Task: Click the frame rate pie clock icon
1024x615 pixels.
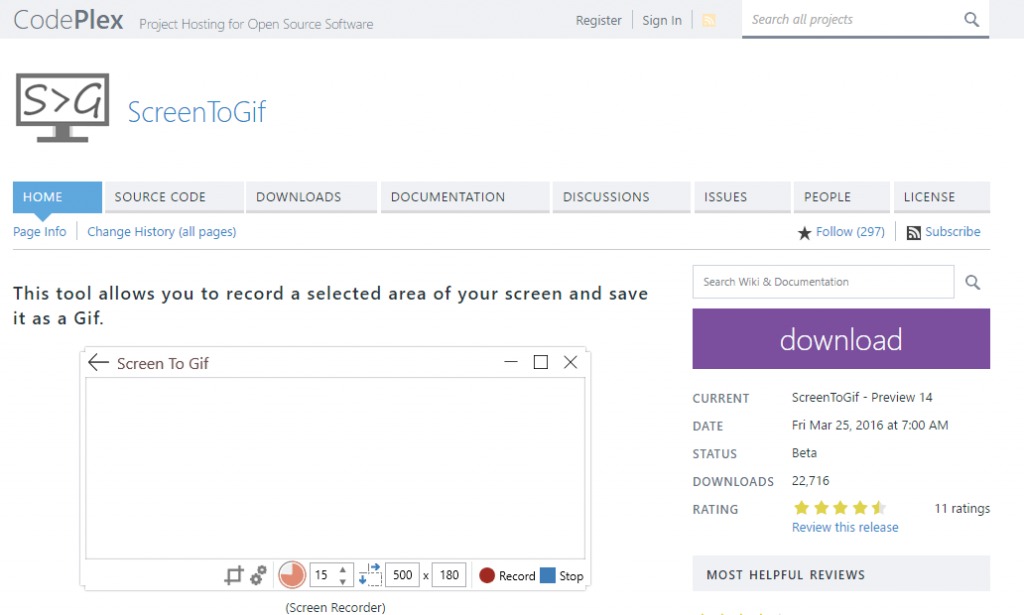Action: click(291, 575)
